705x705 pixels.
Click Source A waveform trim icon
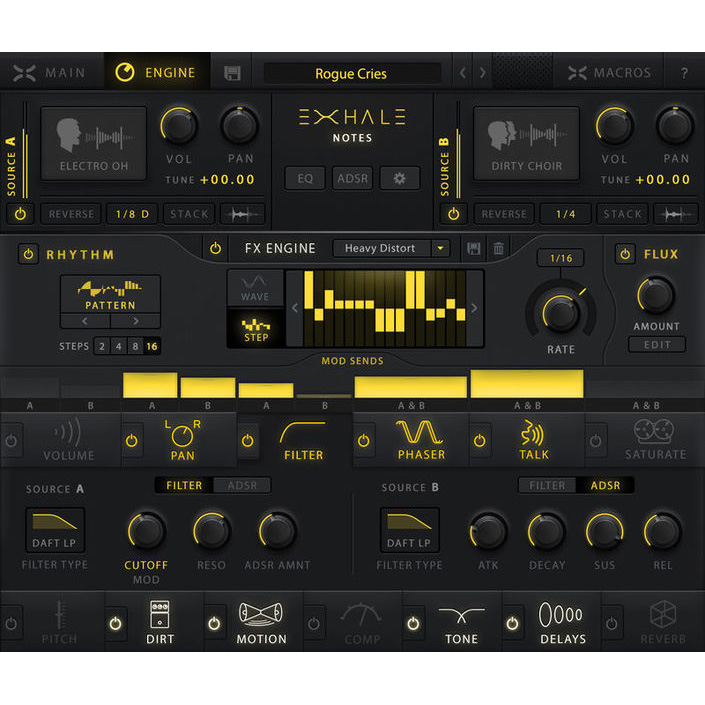pyautogui.click(x=242, y=214)
